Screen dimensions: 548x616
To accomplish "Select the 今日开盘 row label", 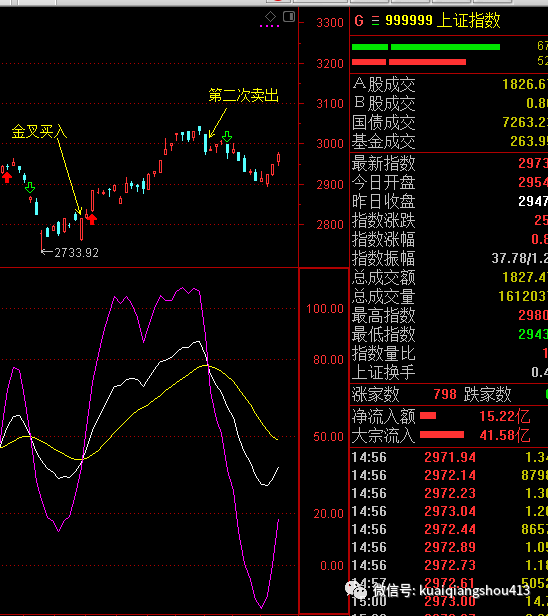I will 384,182.
